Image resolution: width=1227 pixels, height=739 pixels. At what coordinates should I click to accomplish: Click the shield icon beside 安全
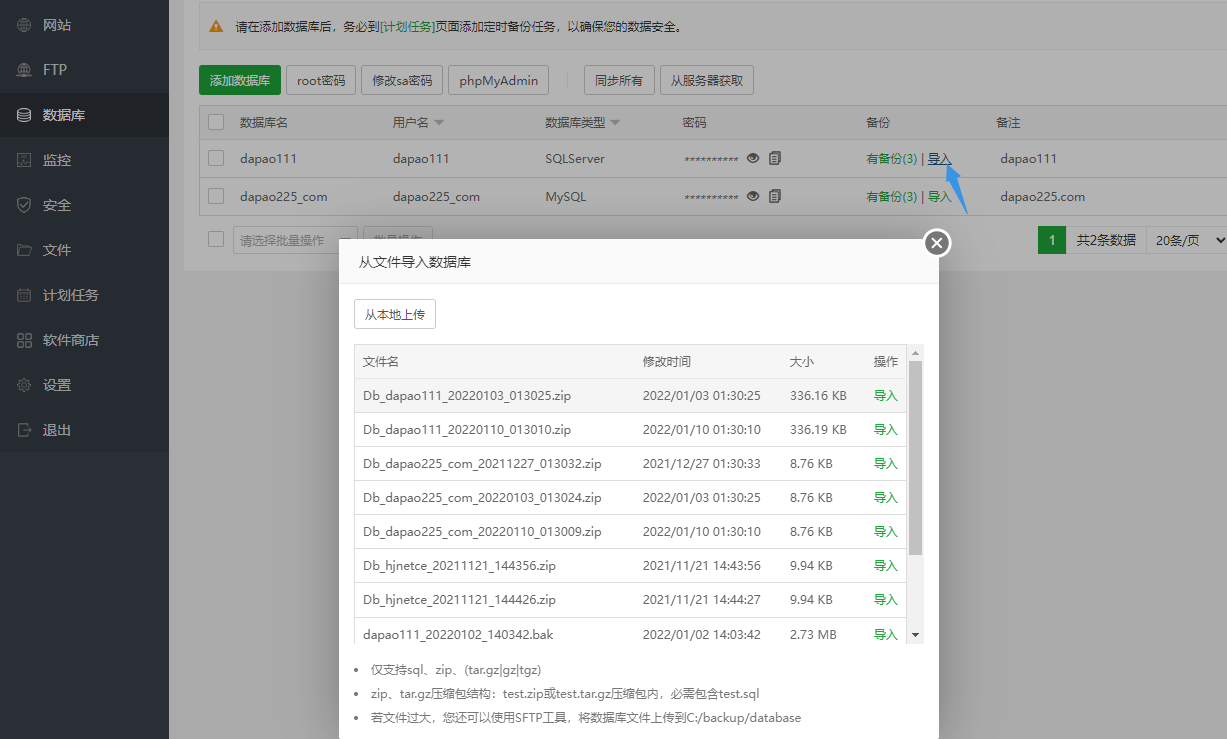click(x=25, y=205)
